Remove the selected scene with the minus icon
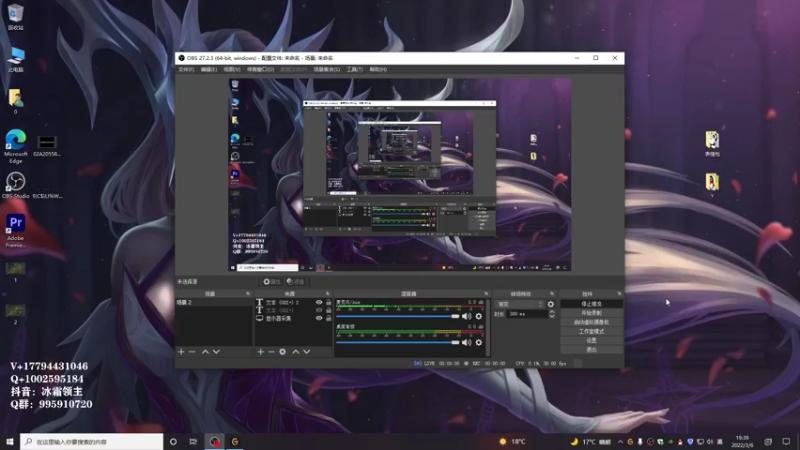 [x=192, y=352]
